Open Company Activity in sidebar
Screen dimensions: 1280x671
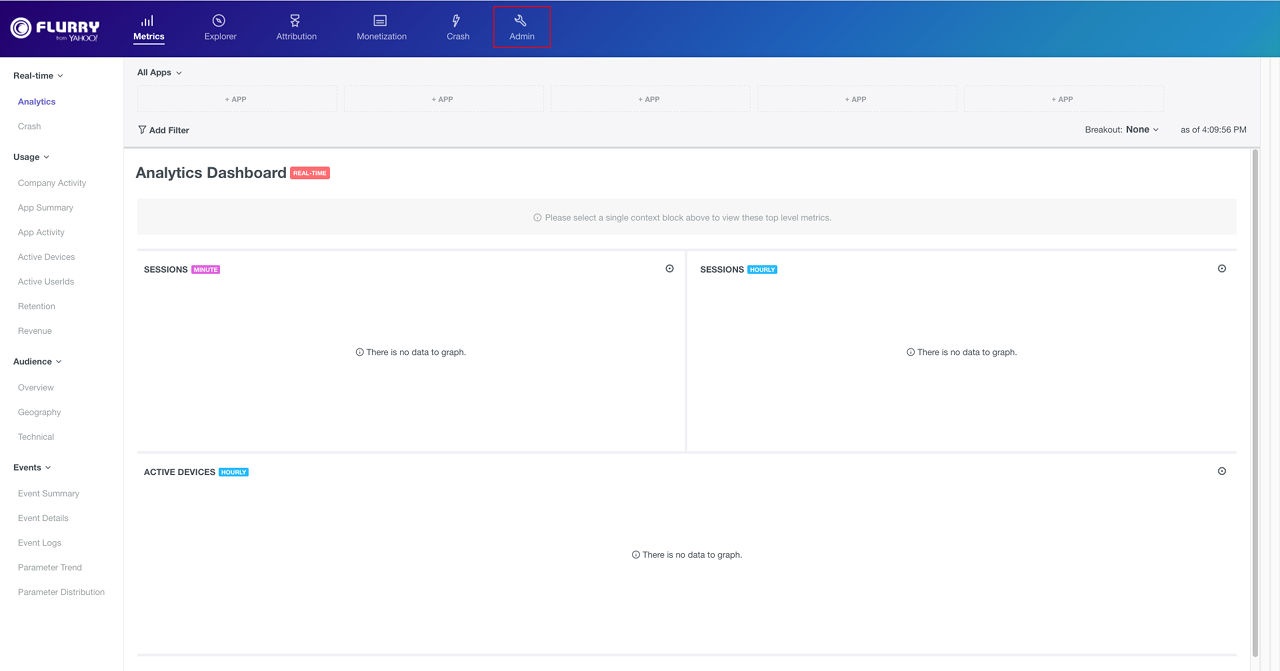click(x=52, y=183)
